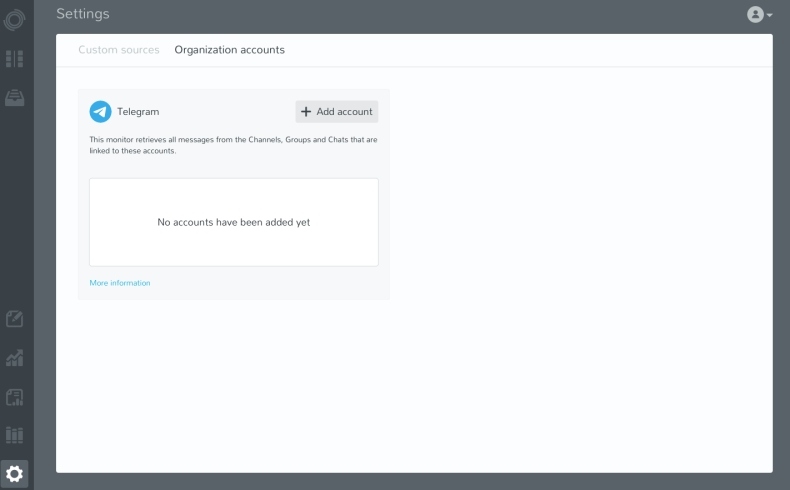790x490 pixels.
Task: Click the Telegram logo icon
Action: coord(100,111)
